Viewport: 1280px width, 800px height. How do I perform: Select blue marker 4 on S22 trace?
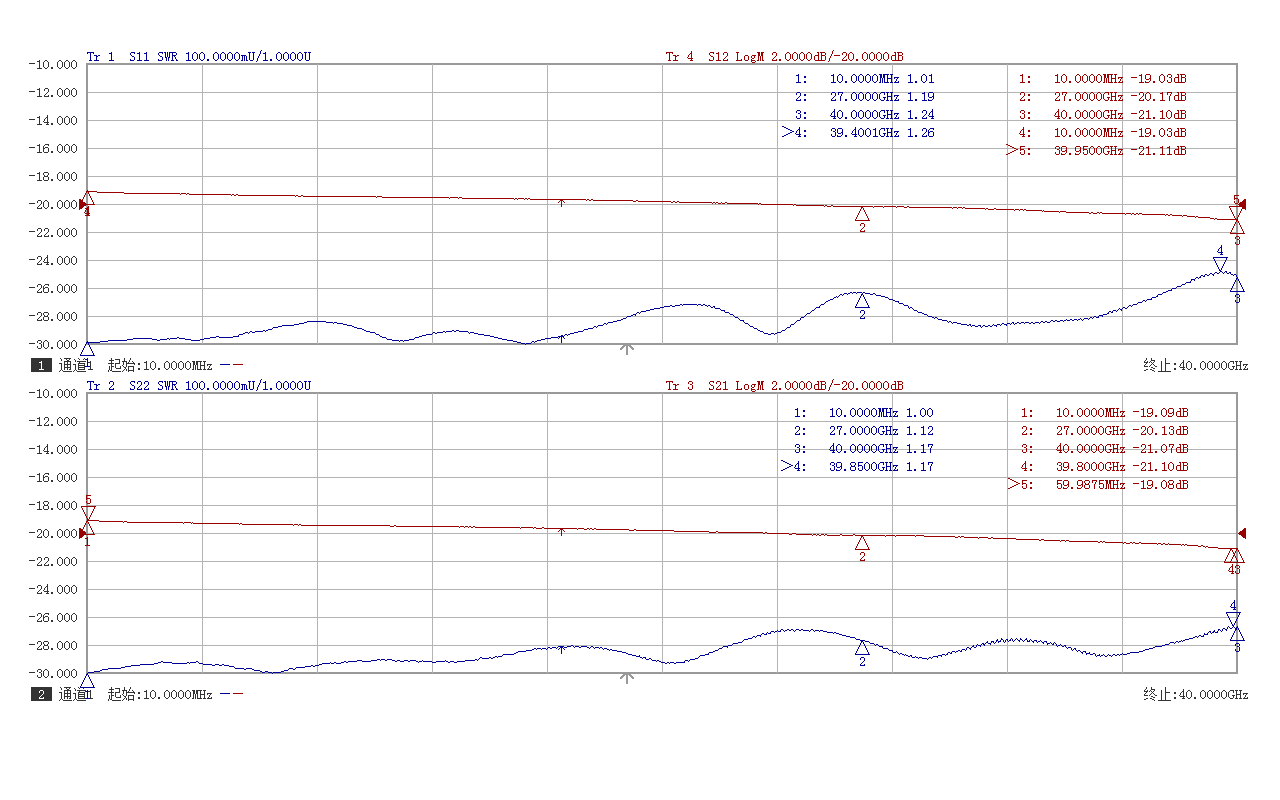[1233, 619]
